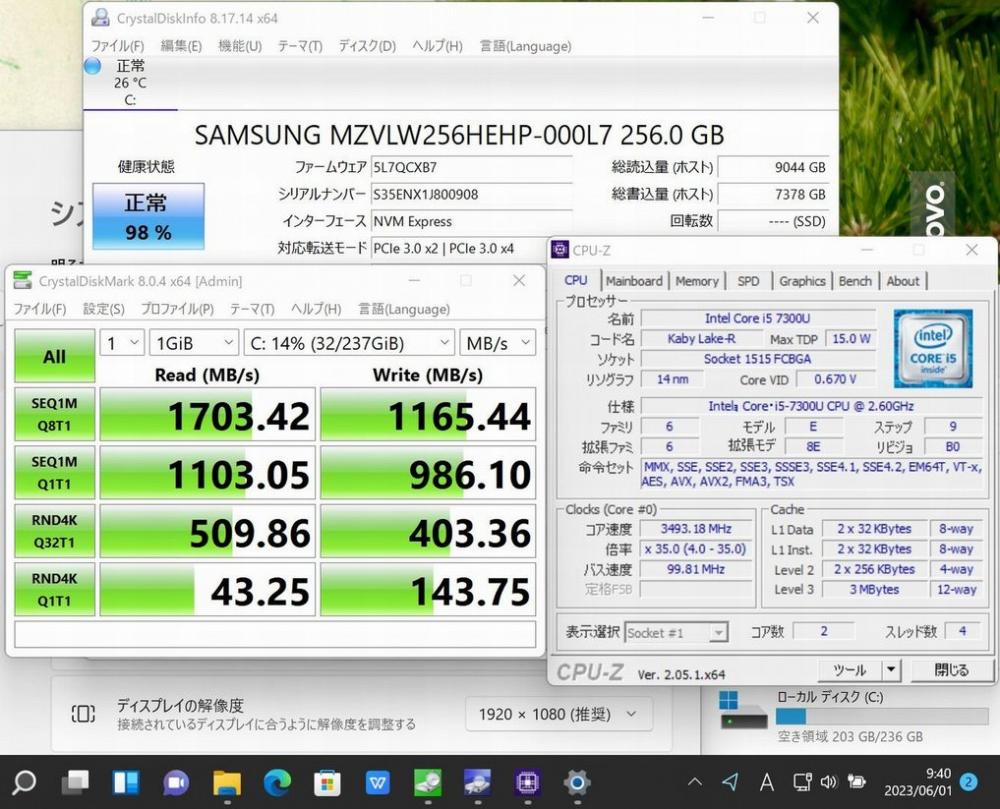Open the ファイル(F) menu in CrystalDiskInfo
Screen dimensions: 1000x809
pyautogui.click(x=117, y=46)
